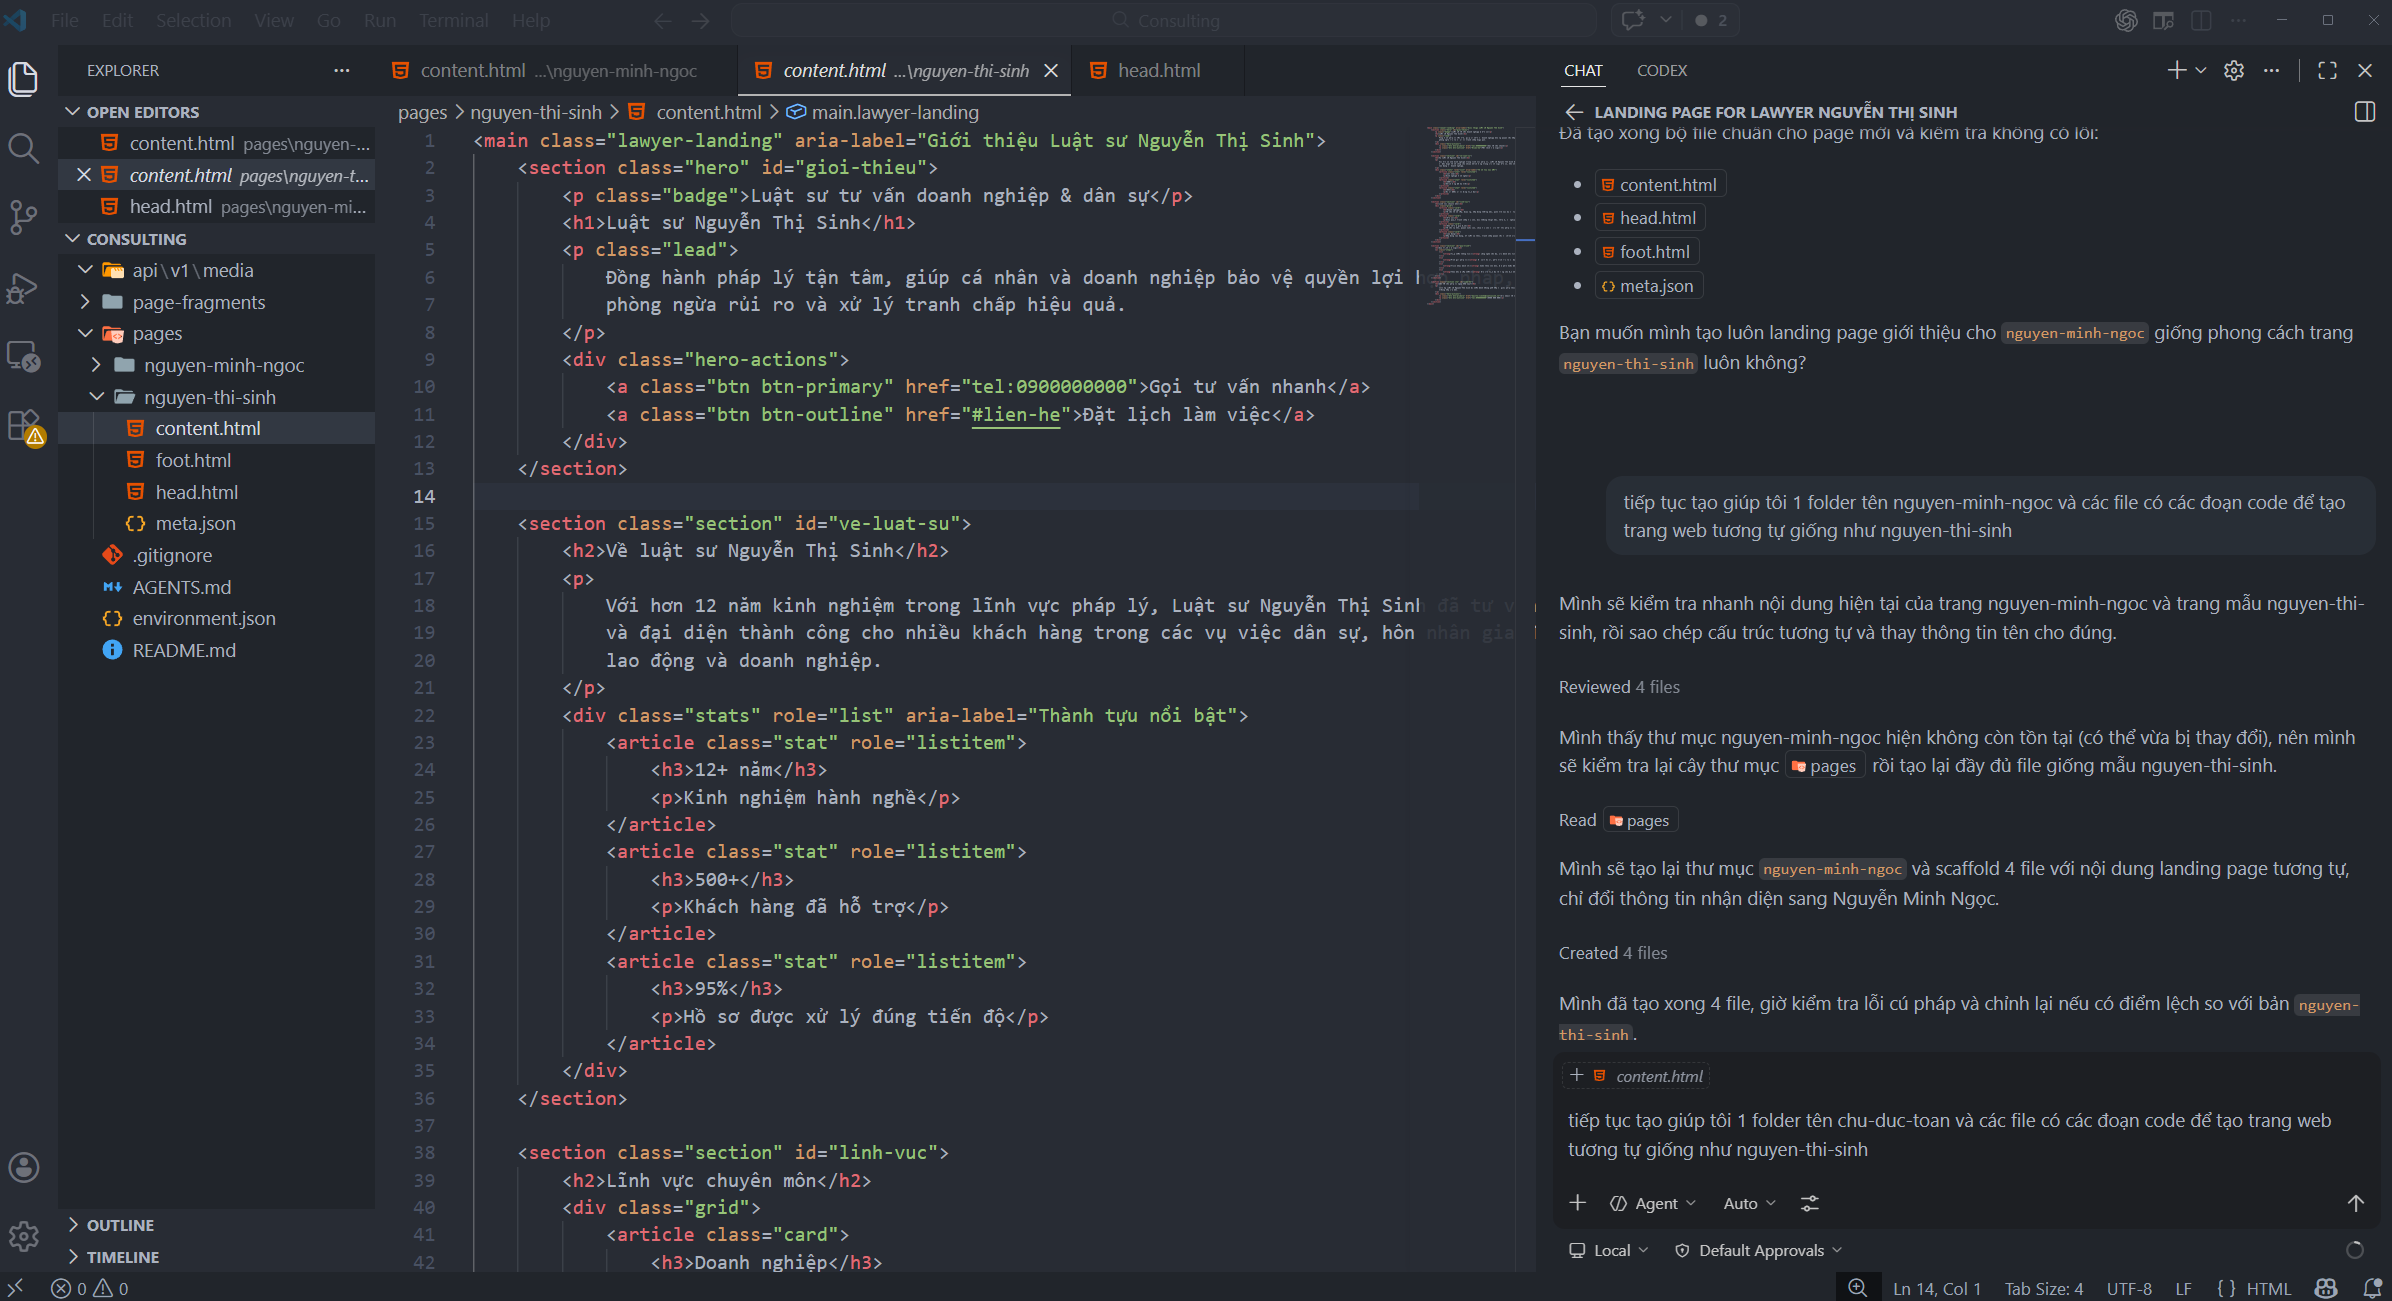Open the Source Control view
The width and height of the screenshot is (2392, 1301).
pos(23,217)
